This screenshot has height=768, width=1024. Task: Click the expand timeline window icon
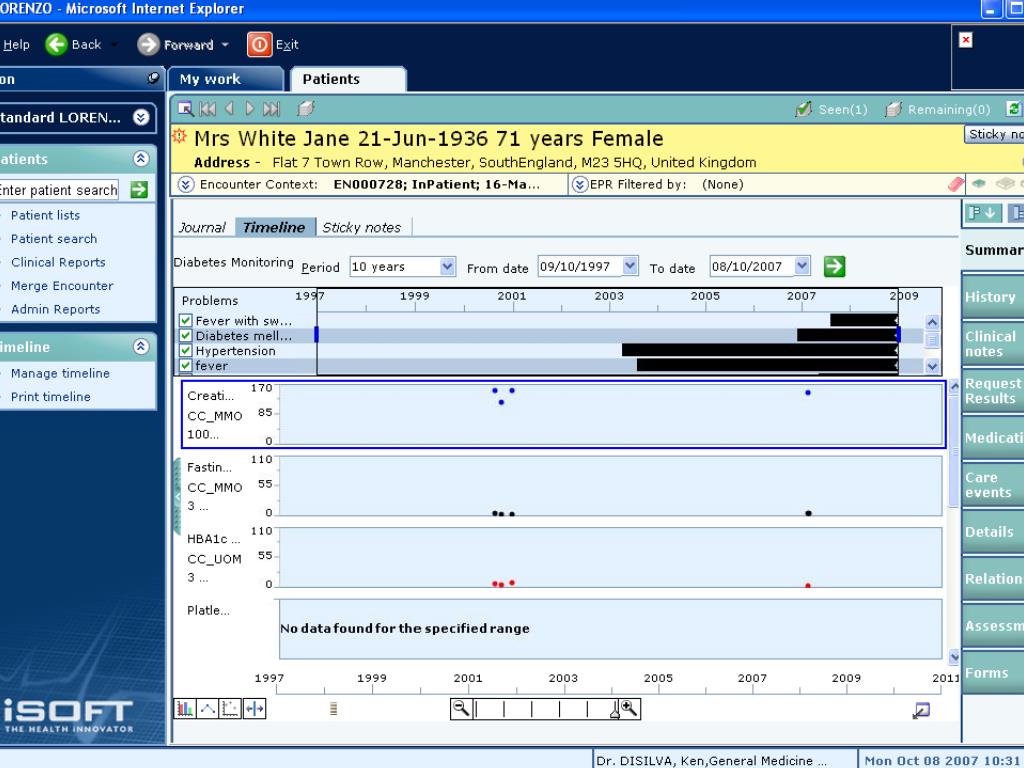tap(921, 711)
